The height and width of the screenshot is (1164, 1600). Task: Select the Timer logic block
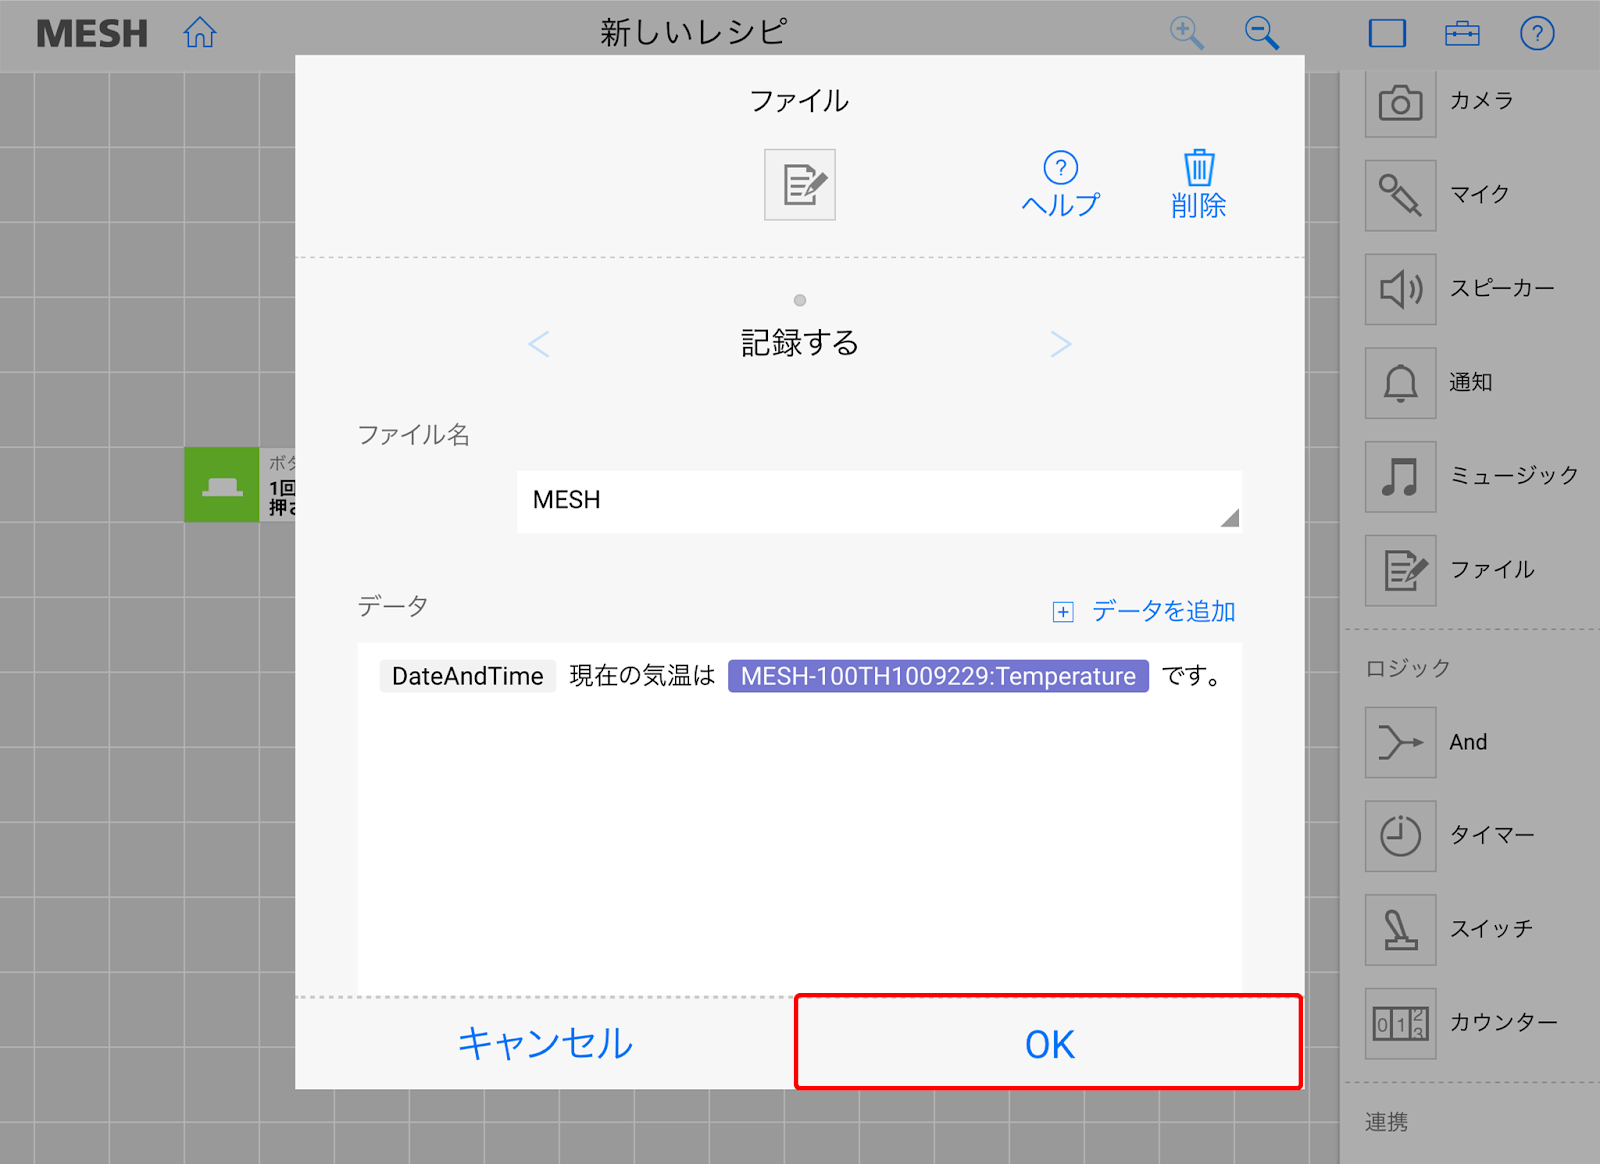pos(1400,835)
